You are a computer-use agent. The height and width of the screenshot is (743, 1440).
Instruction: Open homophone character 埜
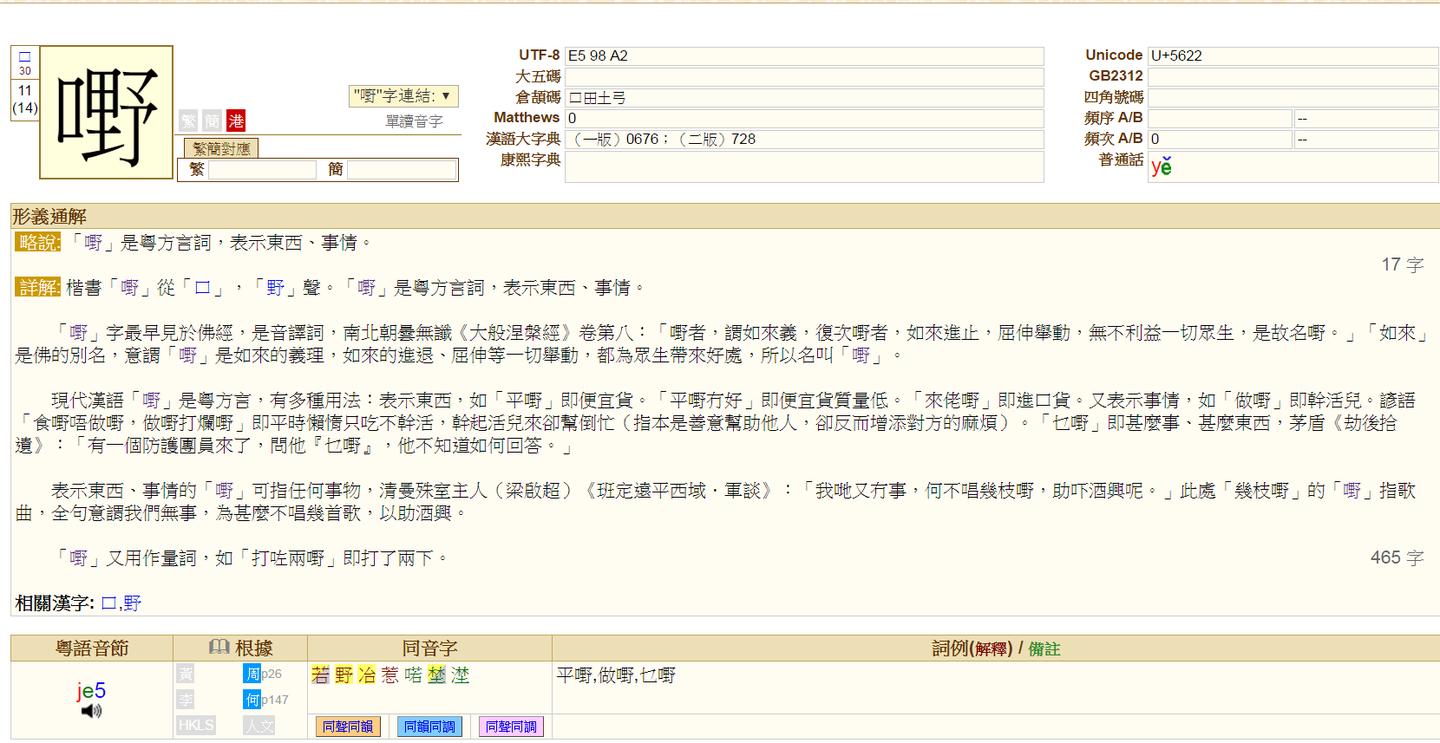436,675
